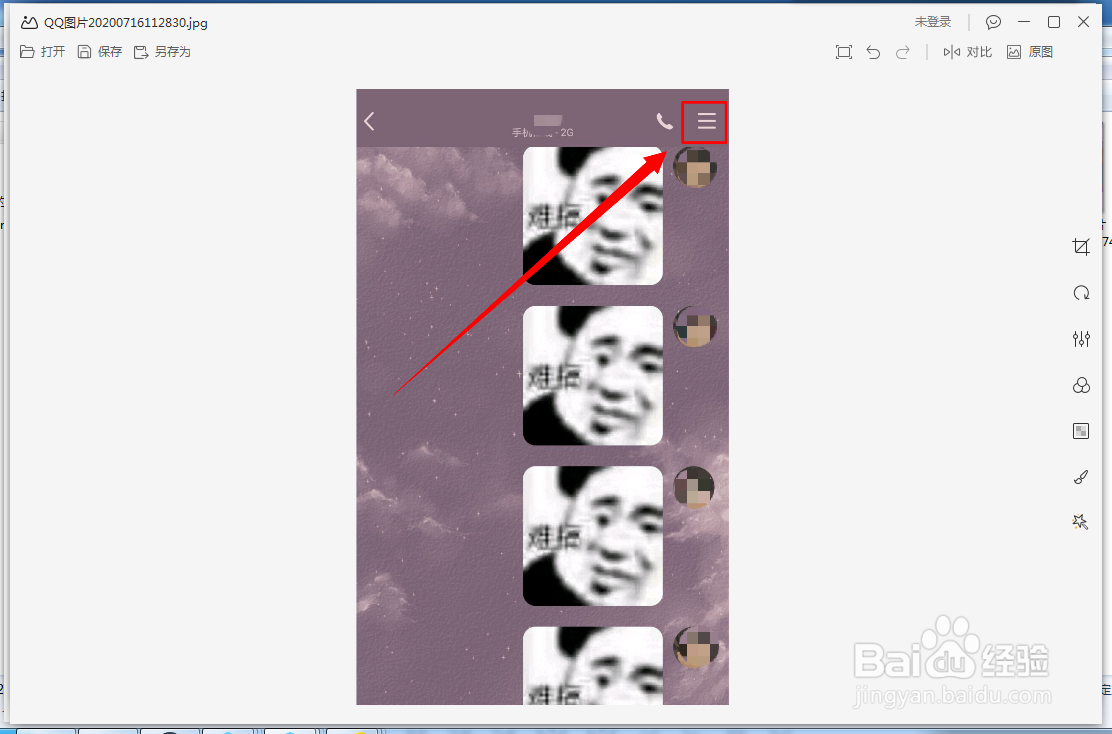Click the first panda meme image
The image size is (1112, 734).
(593, 216)
